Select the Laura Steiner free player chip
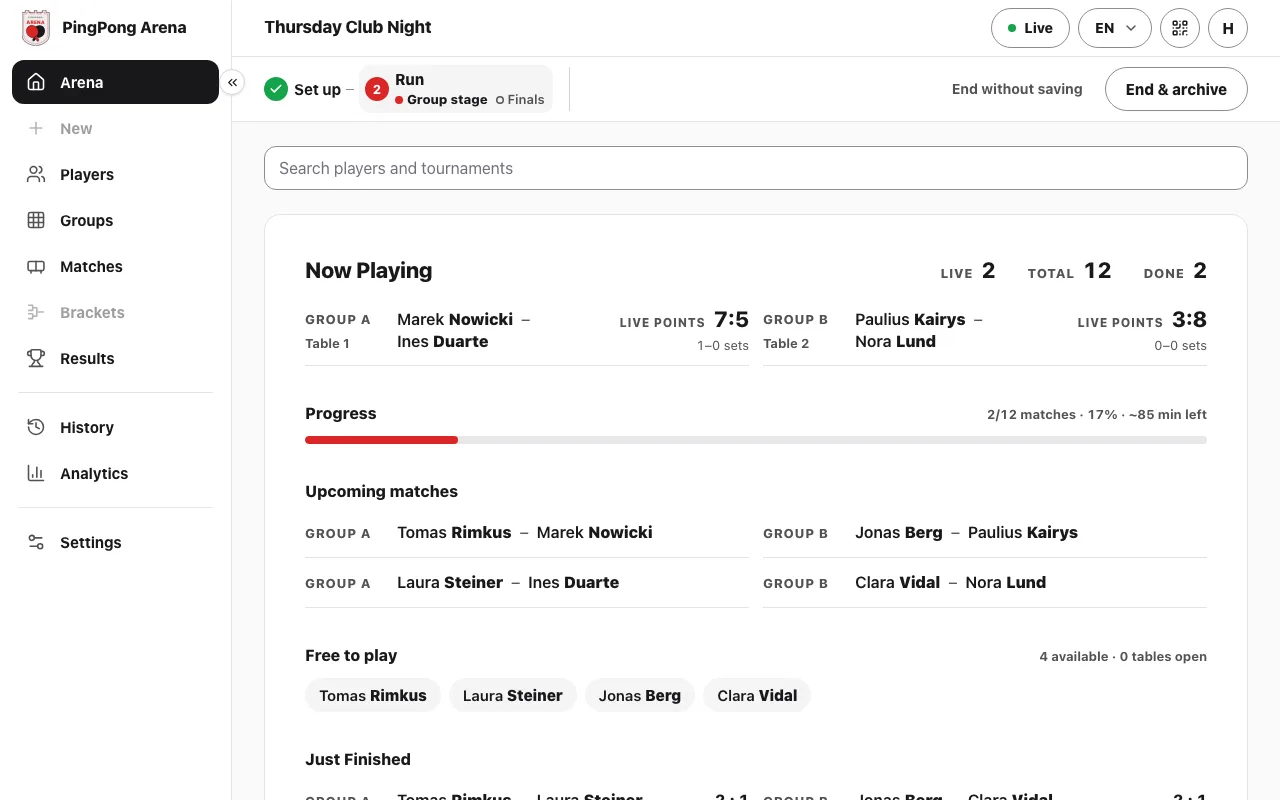The height and width of the screenshot is (800, 1280). pyautogui.click(x=513, y=695)
